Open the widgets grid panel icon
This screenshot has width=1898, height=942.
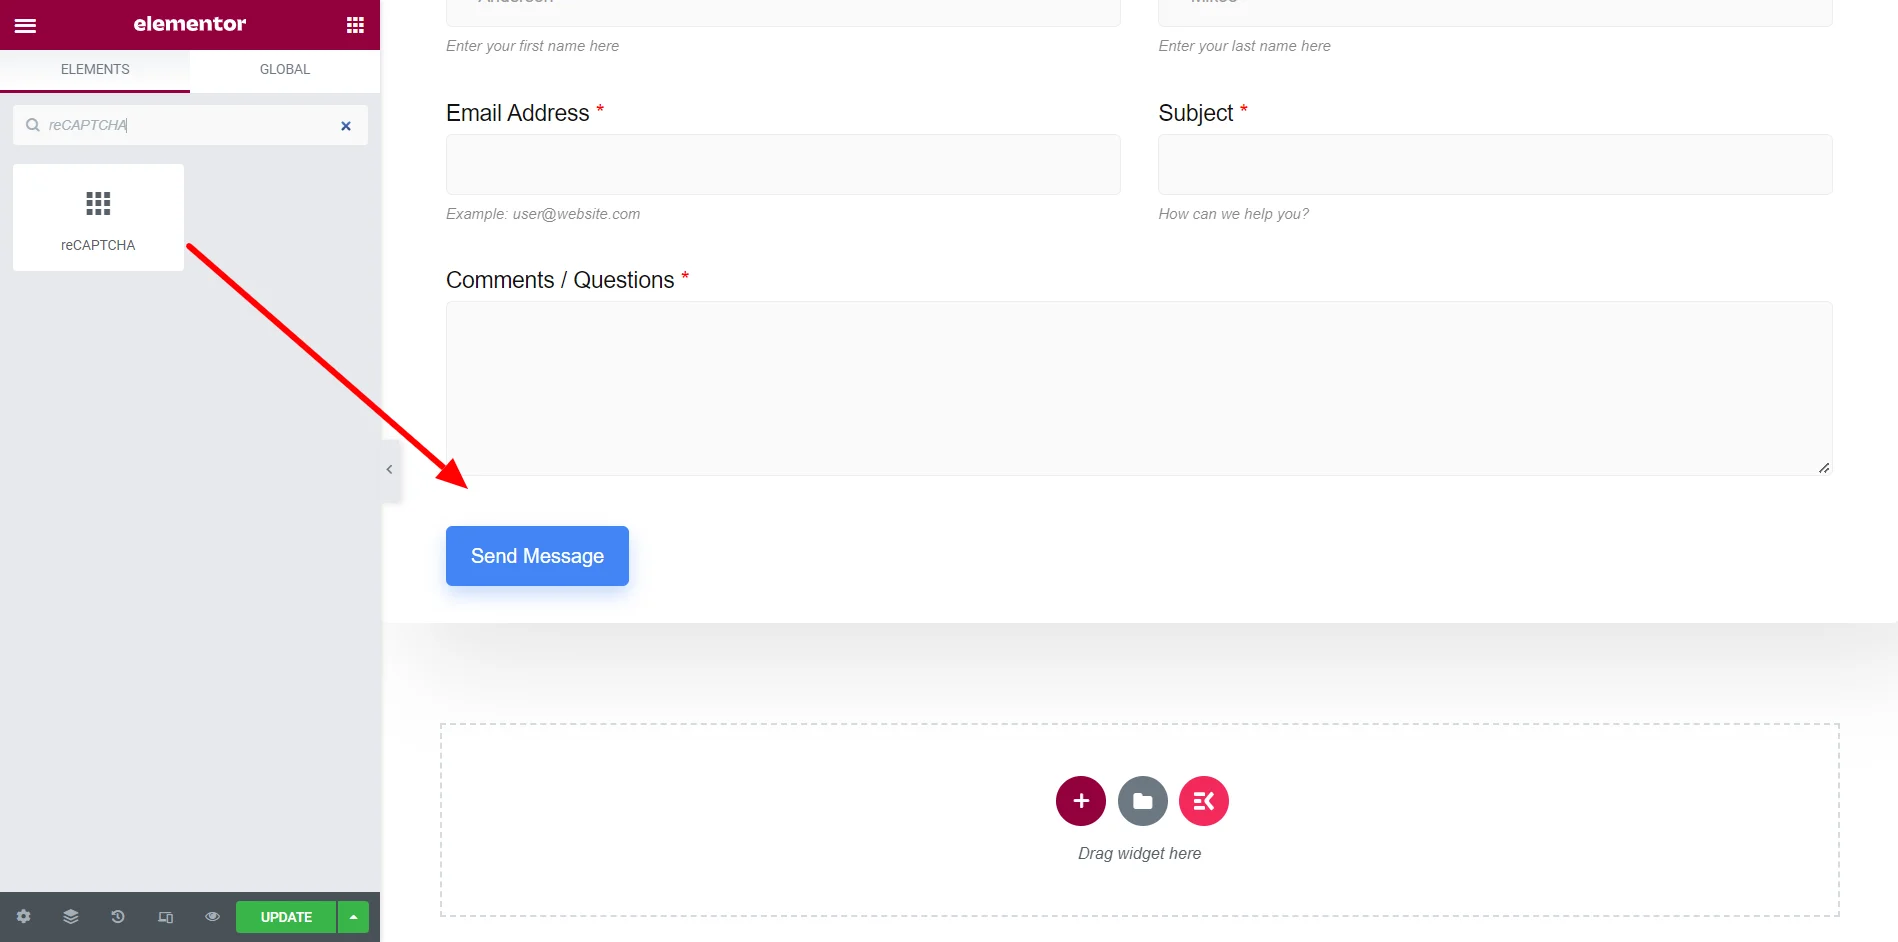click(x=355, y=25)
